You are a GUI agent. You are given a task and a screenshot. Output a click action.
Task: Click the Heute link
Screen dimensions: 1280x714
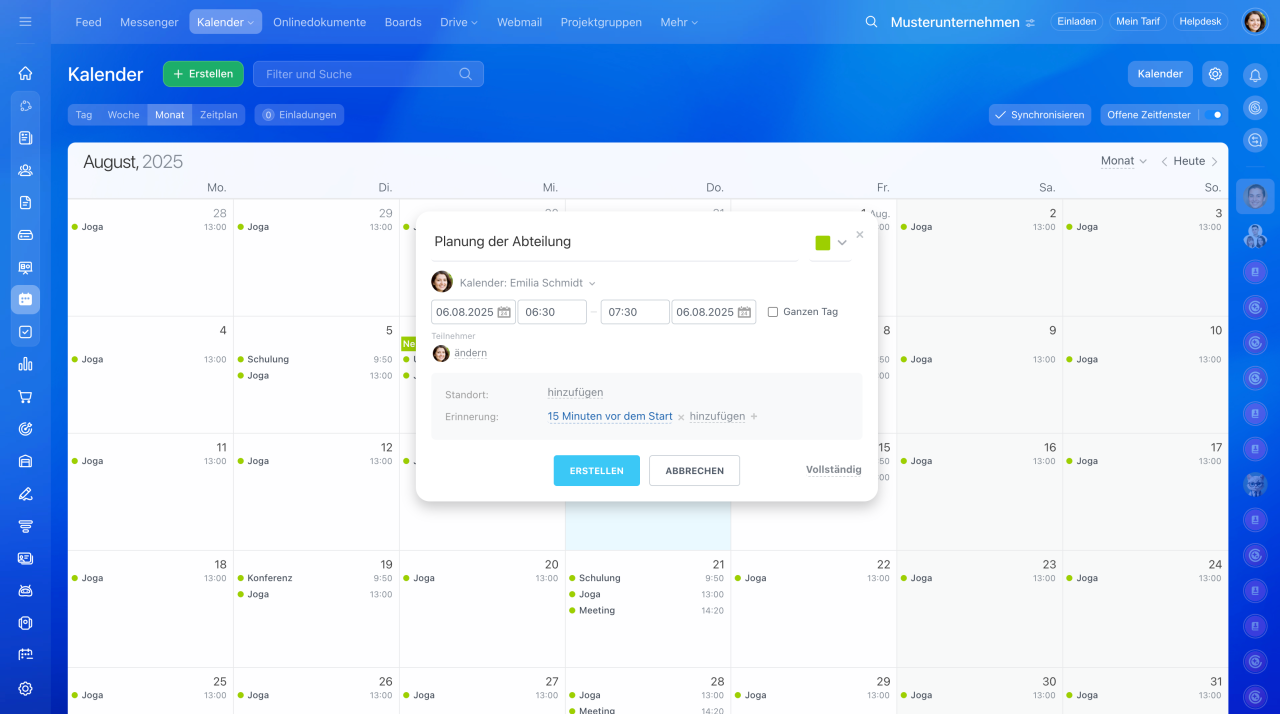point(1189,161)
